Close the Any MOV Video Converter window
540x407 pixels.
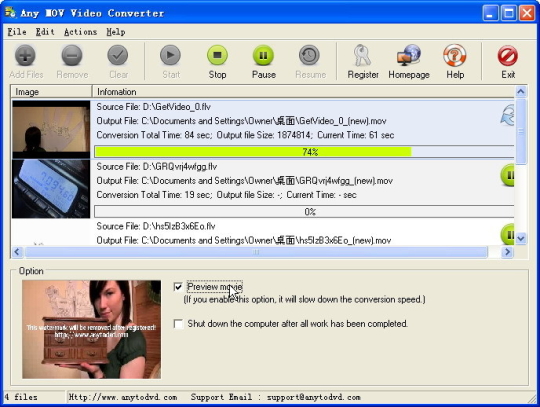click(x=527, y=13)
